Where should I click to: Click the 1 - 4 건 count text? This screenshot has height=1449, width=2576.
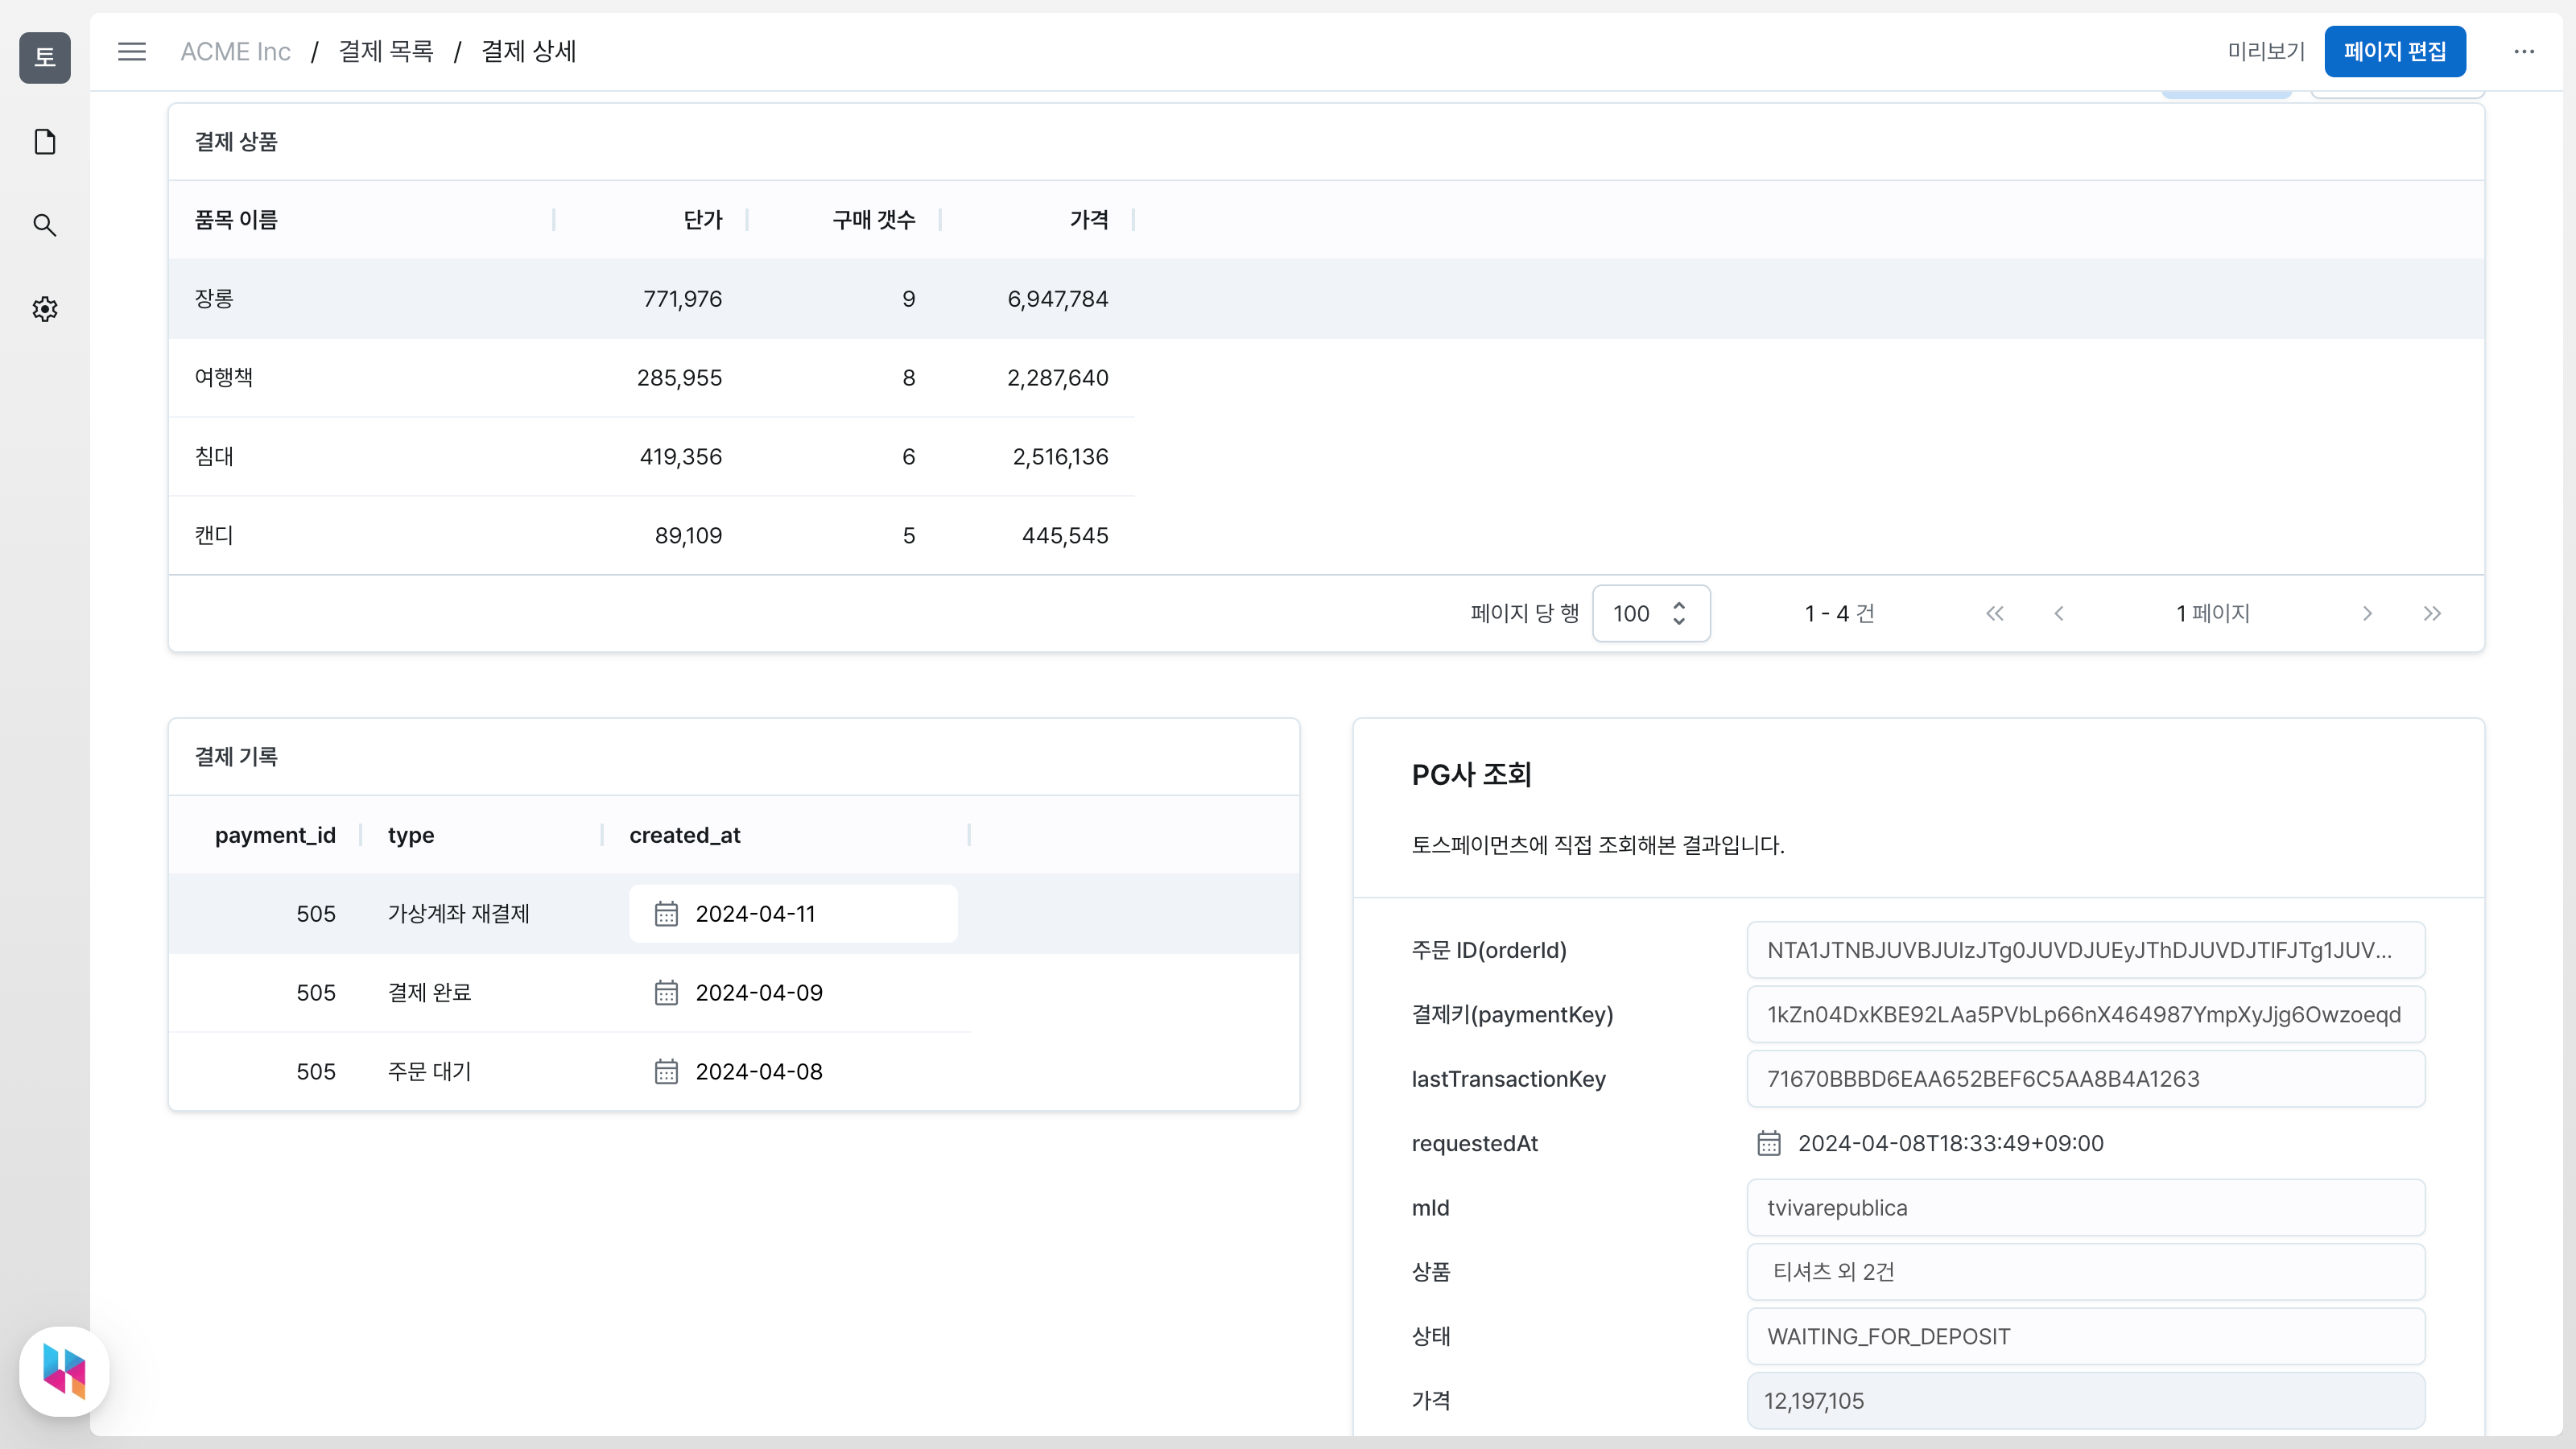pos(1840,613)
